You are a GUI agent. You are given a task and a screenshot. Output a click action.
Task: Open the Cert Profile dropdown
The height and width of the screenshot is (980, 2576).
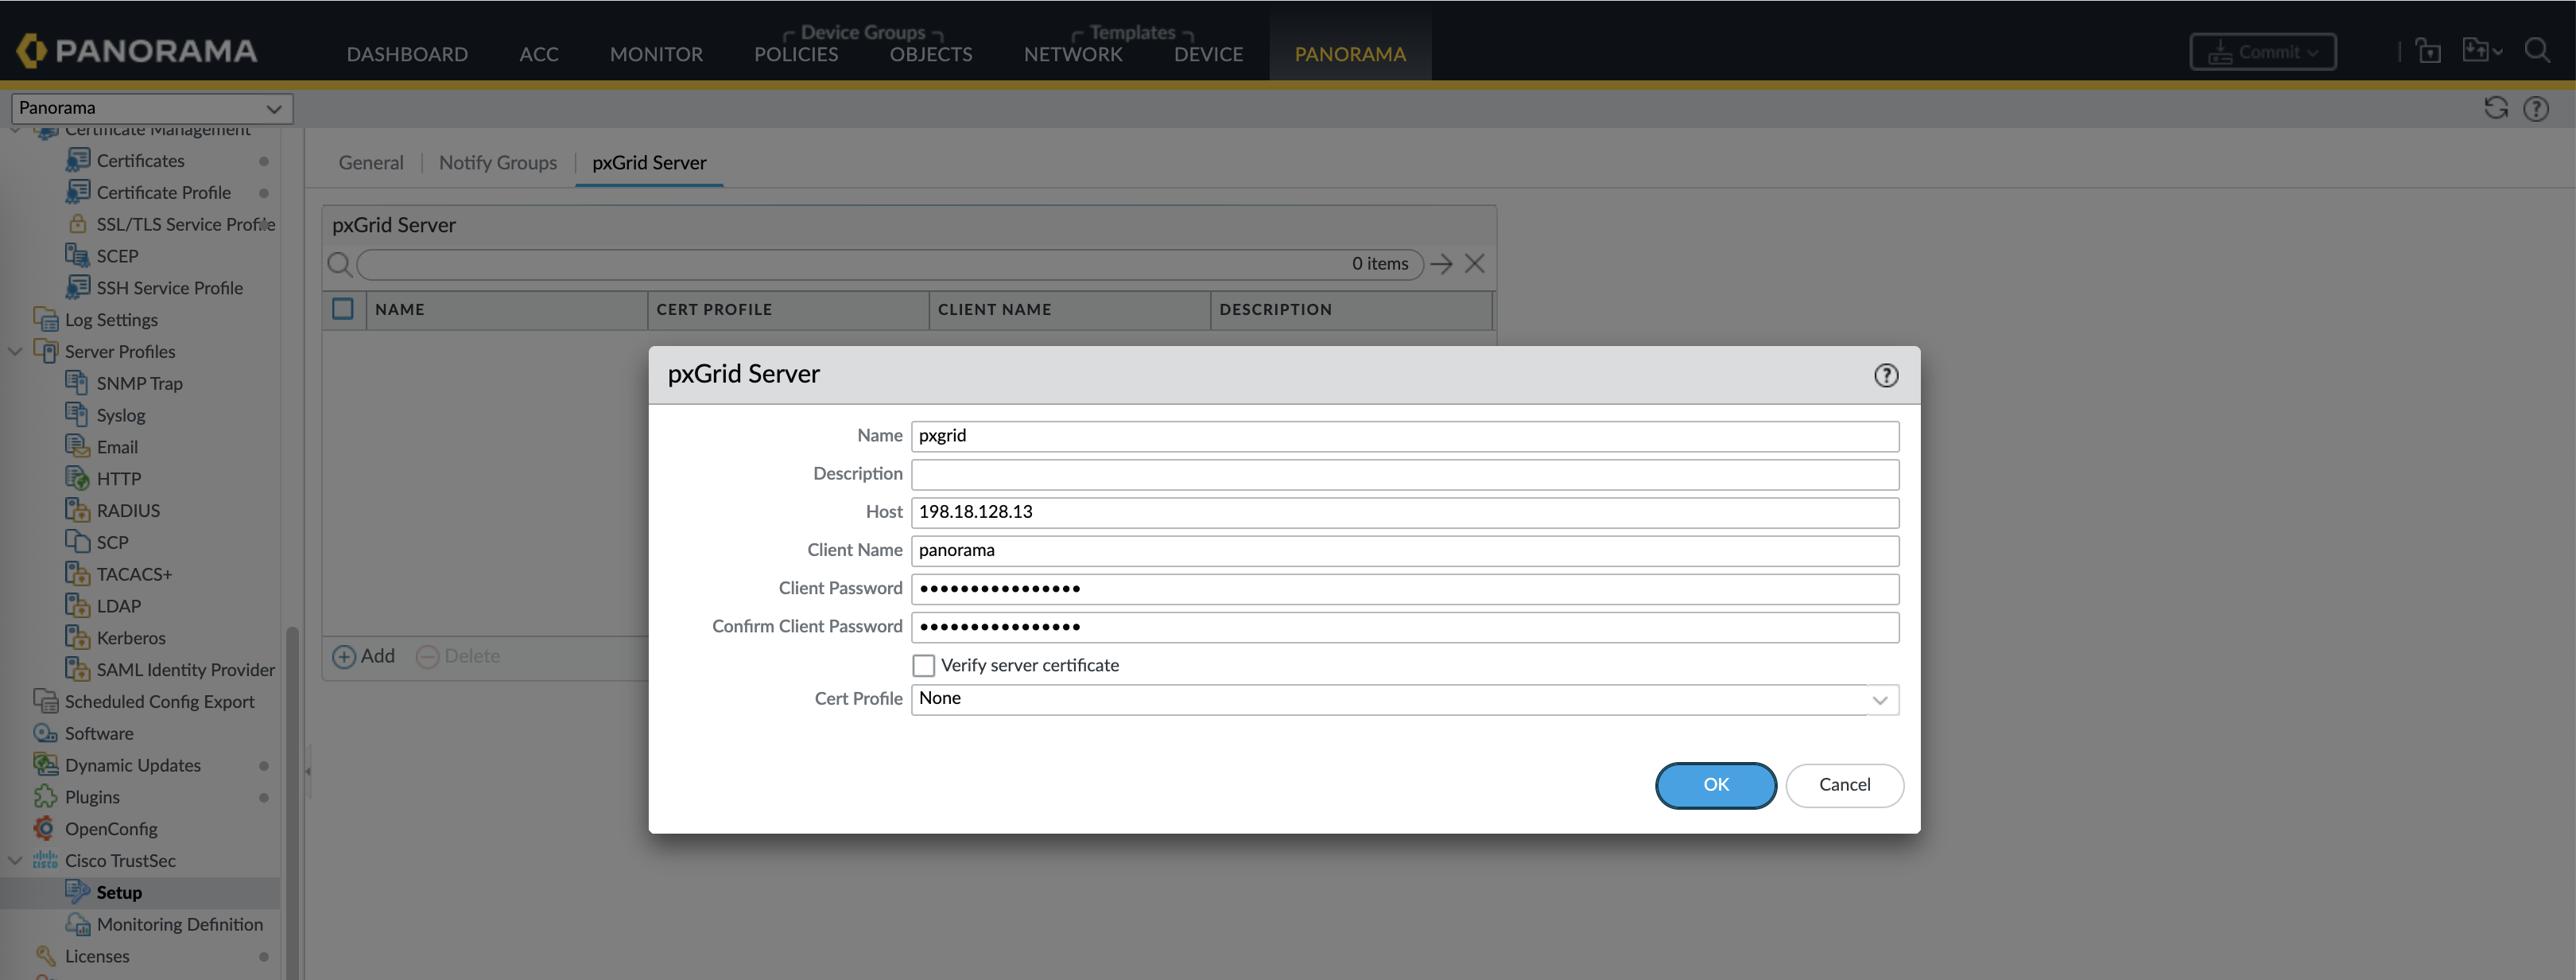click(1879, 699)
